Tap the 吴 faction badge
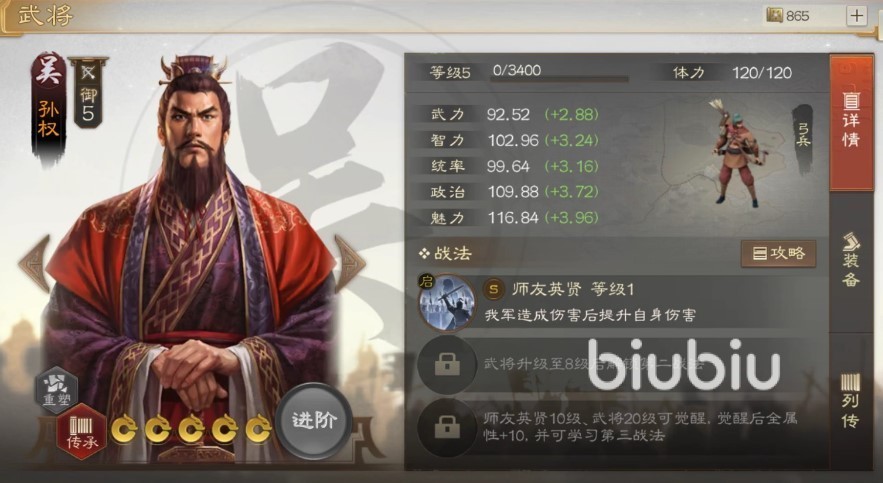 [48, 71]
